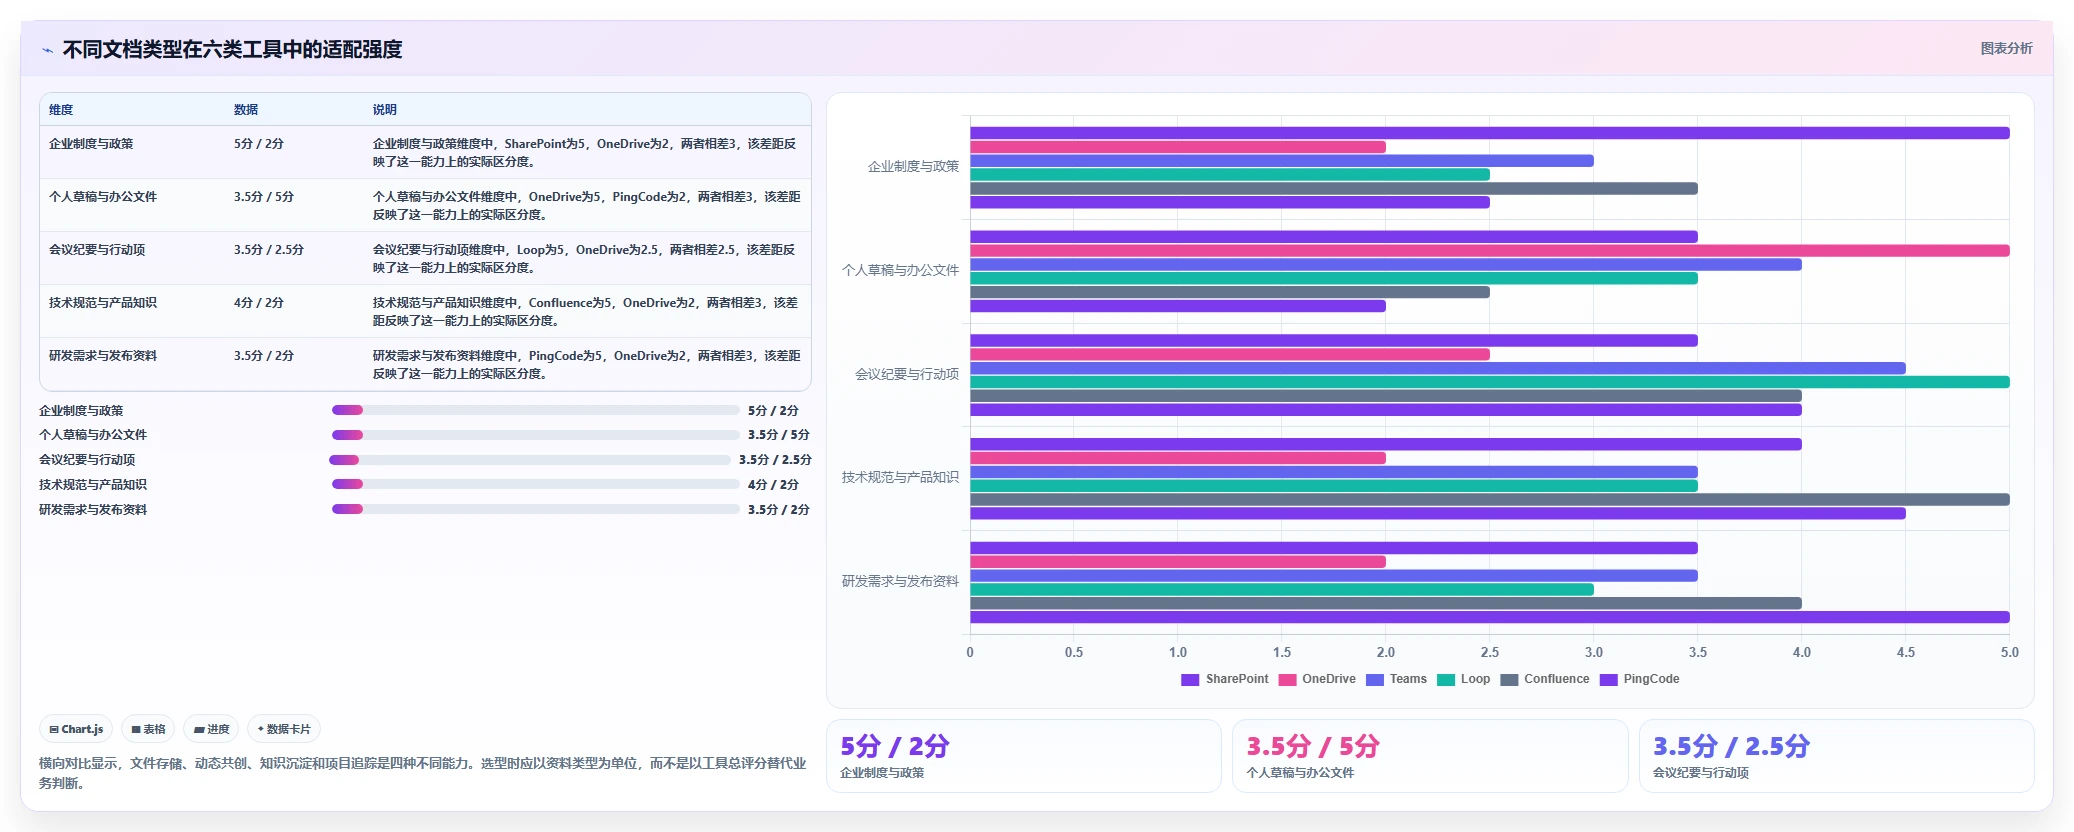
Task: Click the Confluence gray legend swatch
Action: (1509, 680)
